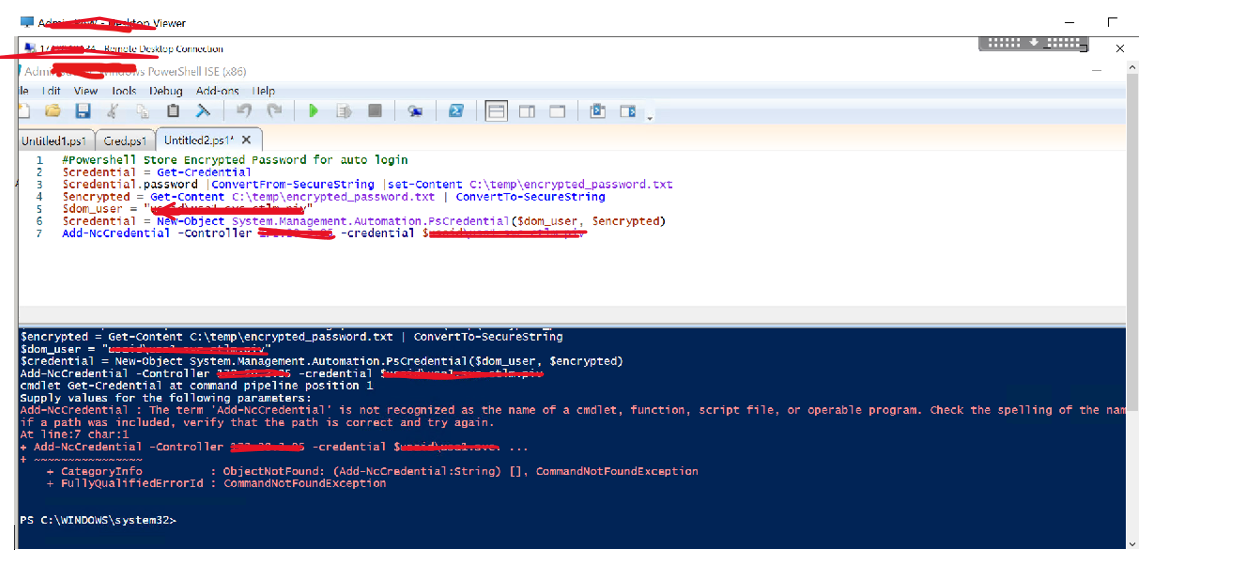Viewport: 1237px width, 581px height.
Task: Switch to the Cred.ps1 tab
Action: (125, 141)
